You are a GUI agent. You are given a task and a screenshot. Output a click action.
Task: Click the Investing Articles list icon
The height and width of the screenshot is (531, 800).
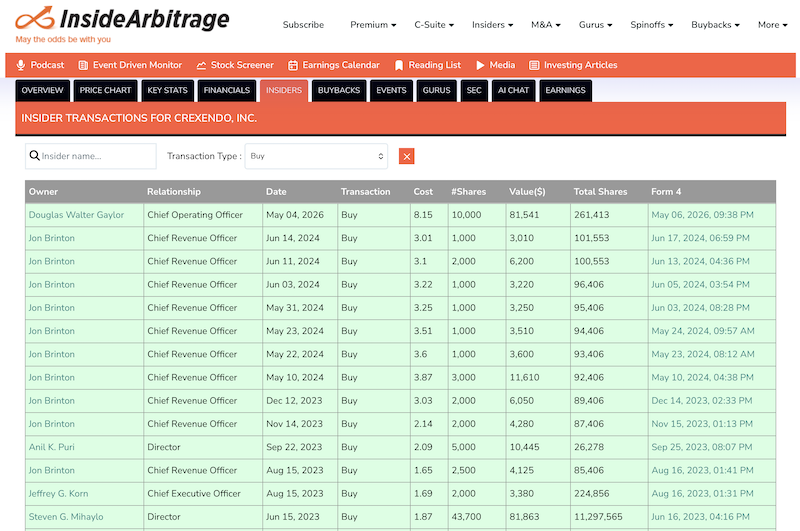click(x=534, y=65)
